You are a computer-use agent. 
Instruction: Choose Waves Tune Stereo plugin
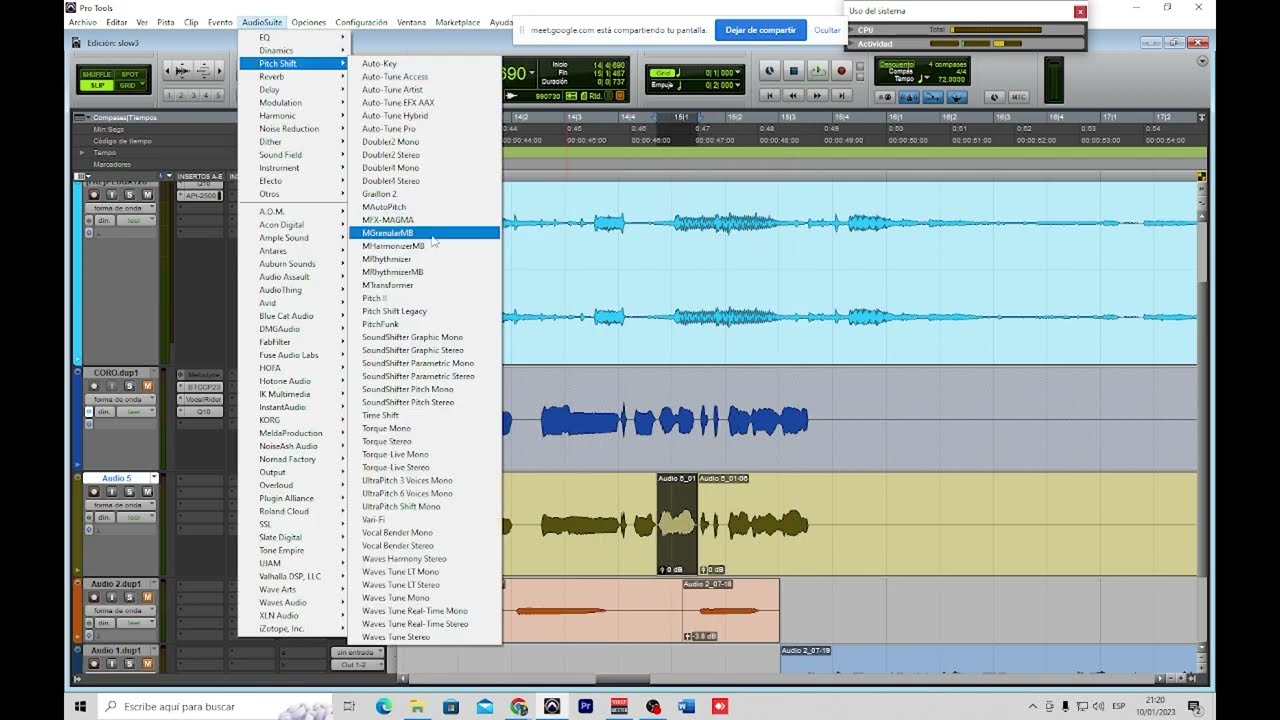424,637
